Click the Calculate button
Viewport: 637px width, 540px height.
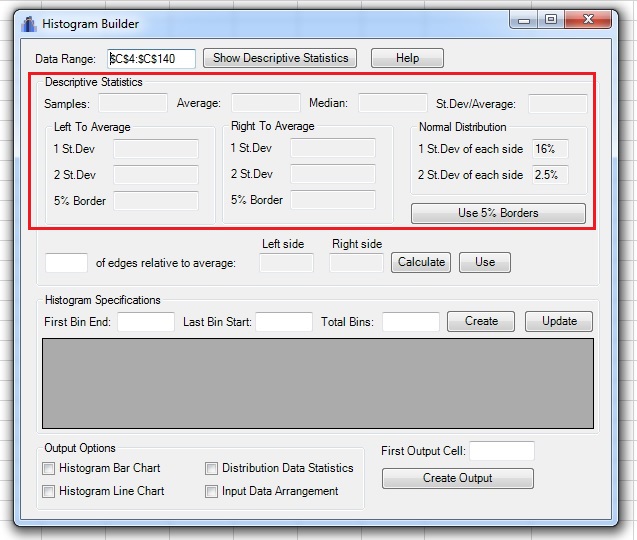(421, 262)
